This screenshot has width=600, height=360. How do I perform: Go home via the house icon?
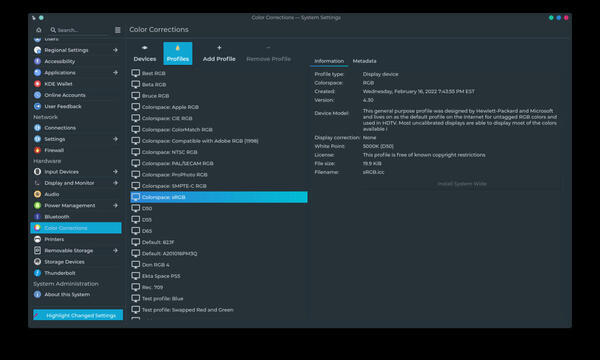click(39, 30)
